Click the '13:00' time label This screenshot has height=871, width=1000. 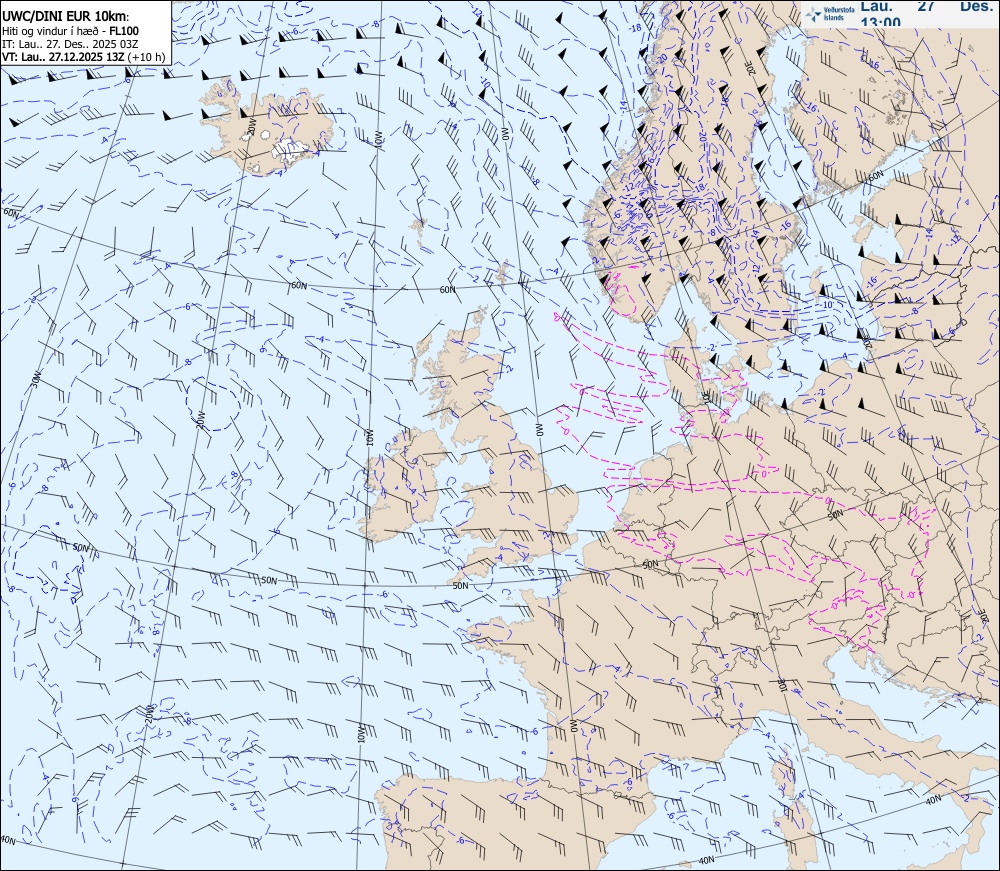pyautogui.click(x=881, y=21)
